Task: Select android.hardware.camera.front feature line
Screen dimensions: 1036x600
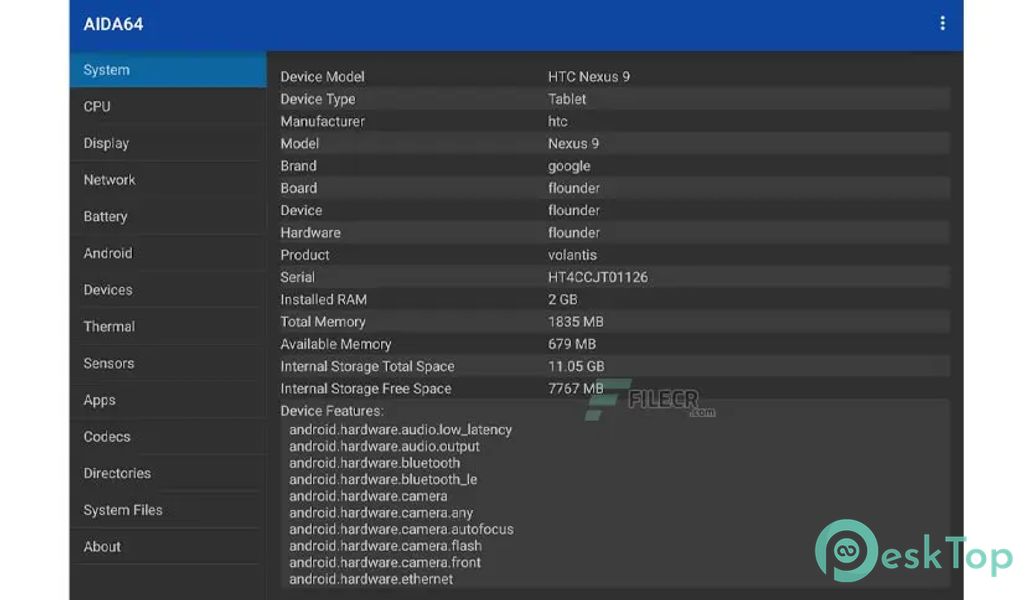Action: pyautogui.click(x=385, y=562)
